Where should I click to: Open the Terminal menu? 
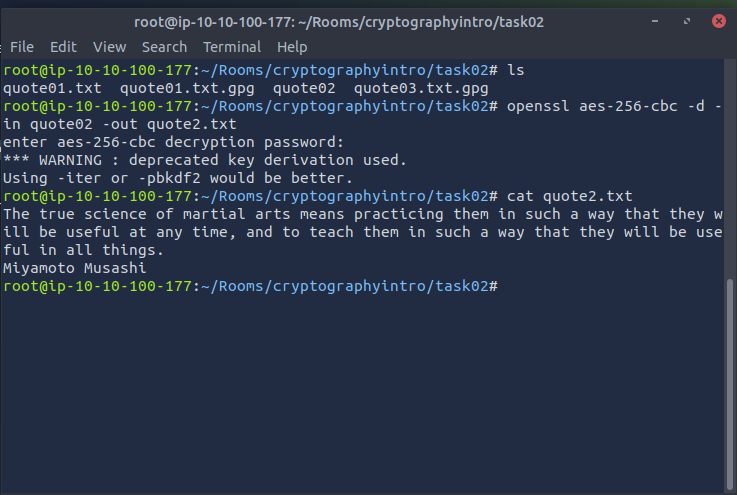click(232, 47)
